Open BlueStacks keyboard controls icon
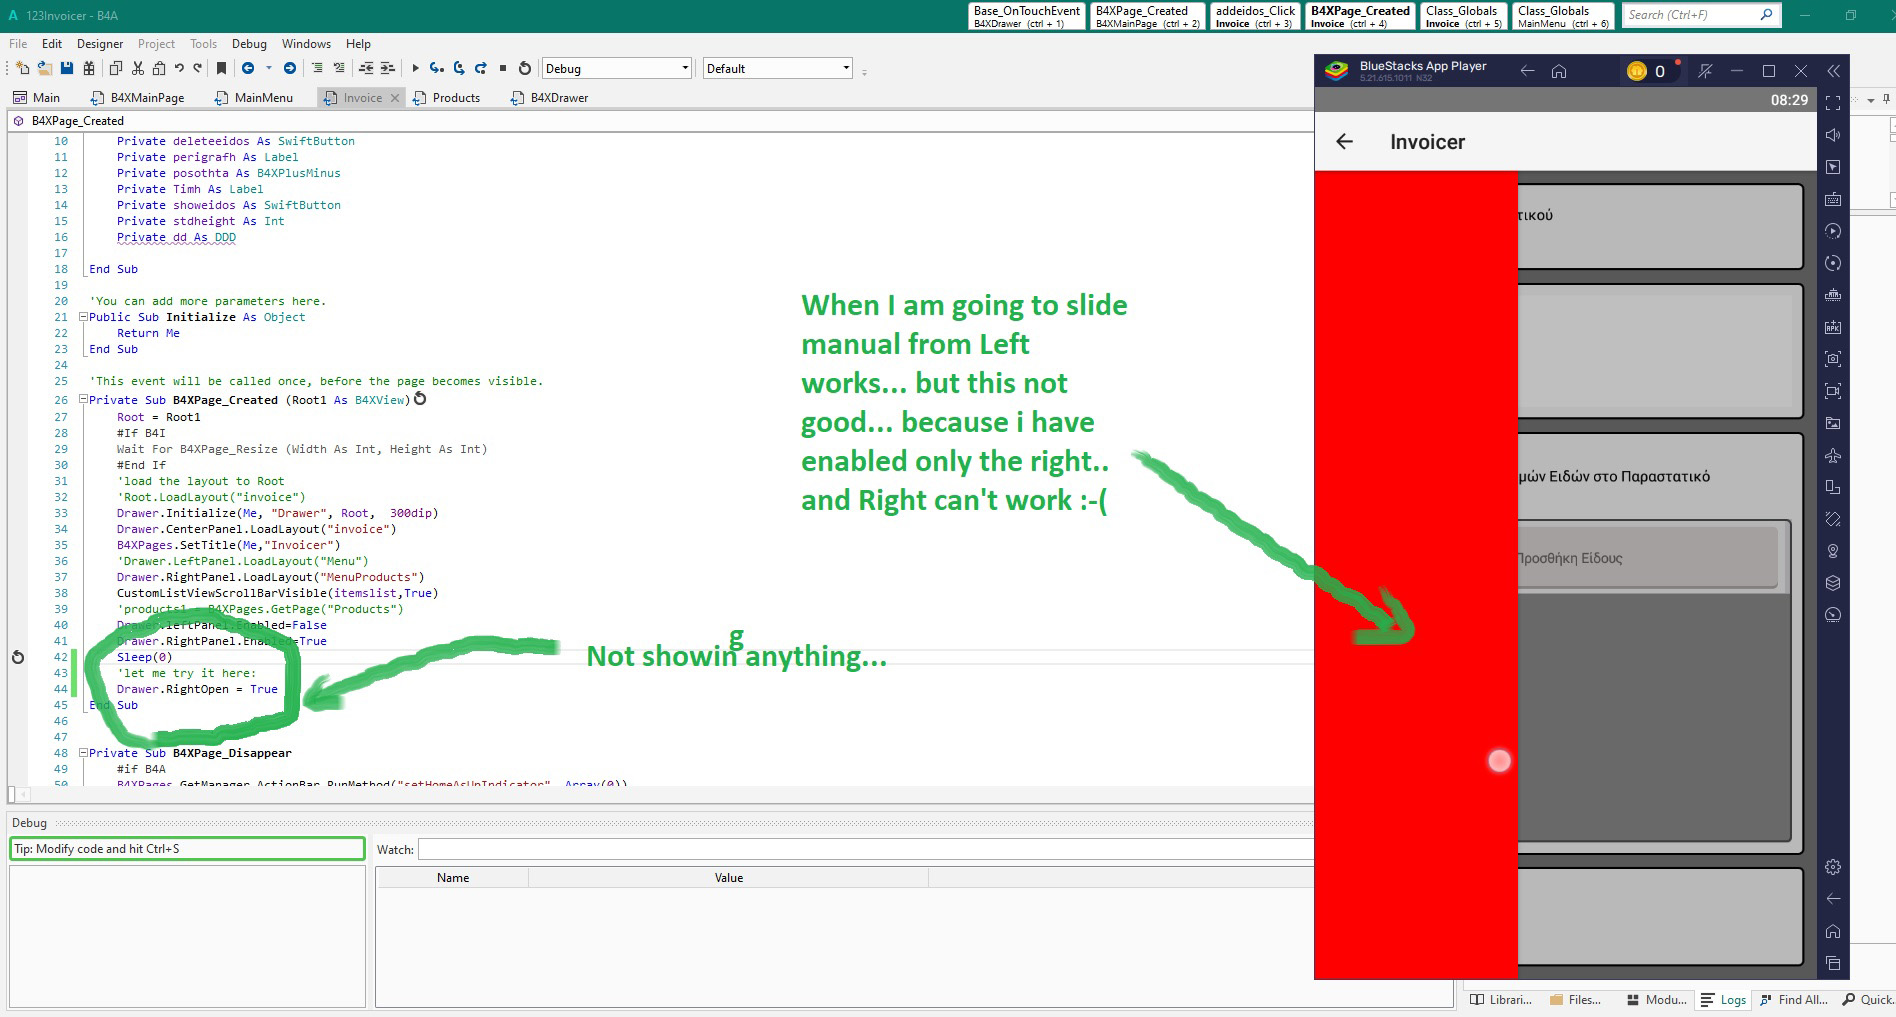This screenshot has height=1017, width=1896. click(x=1833, y=199)
